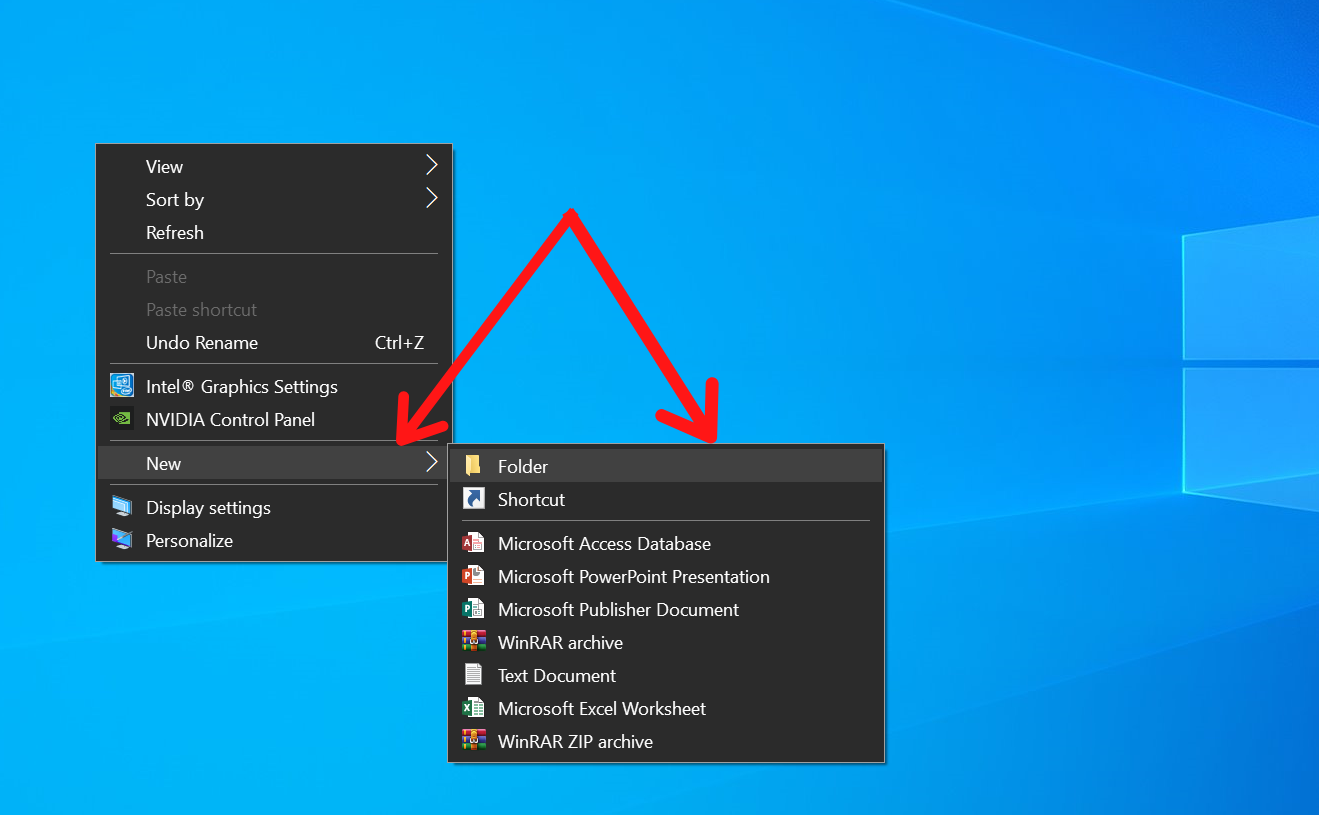Screen dimensions: 1319x815
Task: Select Refresh from the context menu
Action: [175, 232]
